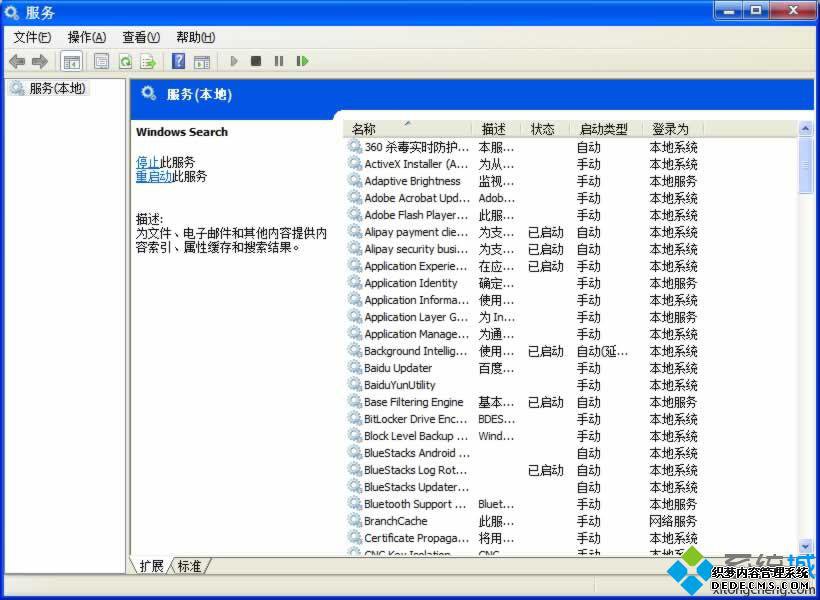Click the gear icon beside Base Filtering Engine
Image resolution: width=820 pixels, height=600 pixels.
tap(355, 402)
